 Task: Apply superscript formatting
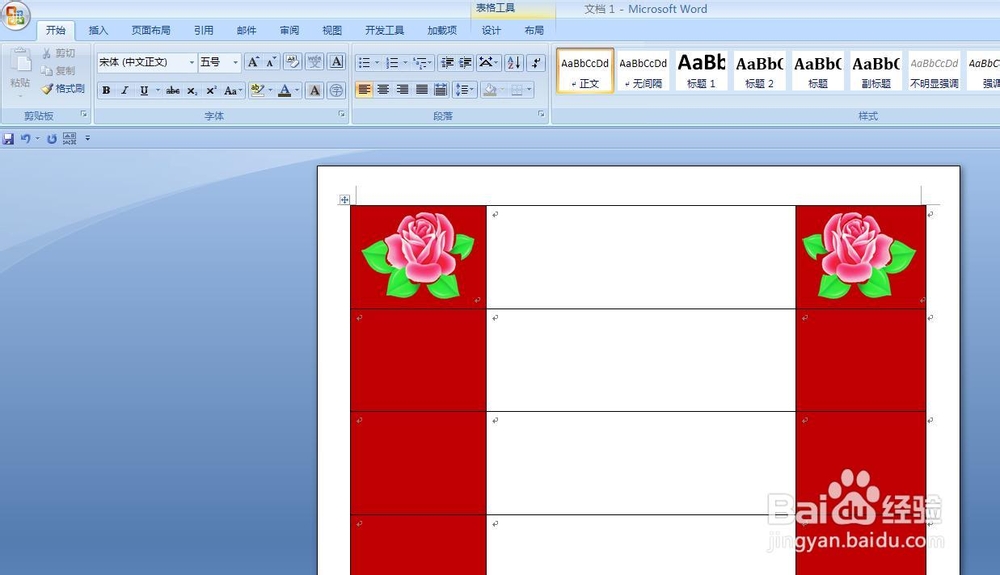tap(211, 91)
